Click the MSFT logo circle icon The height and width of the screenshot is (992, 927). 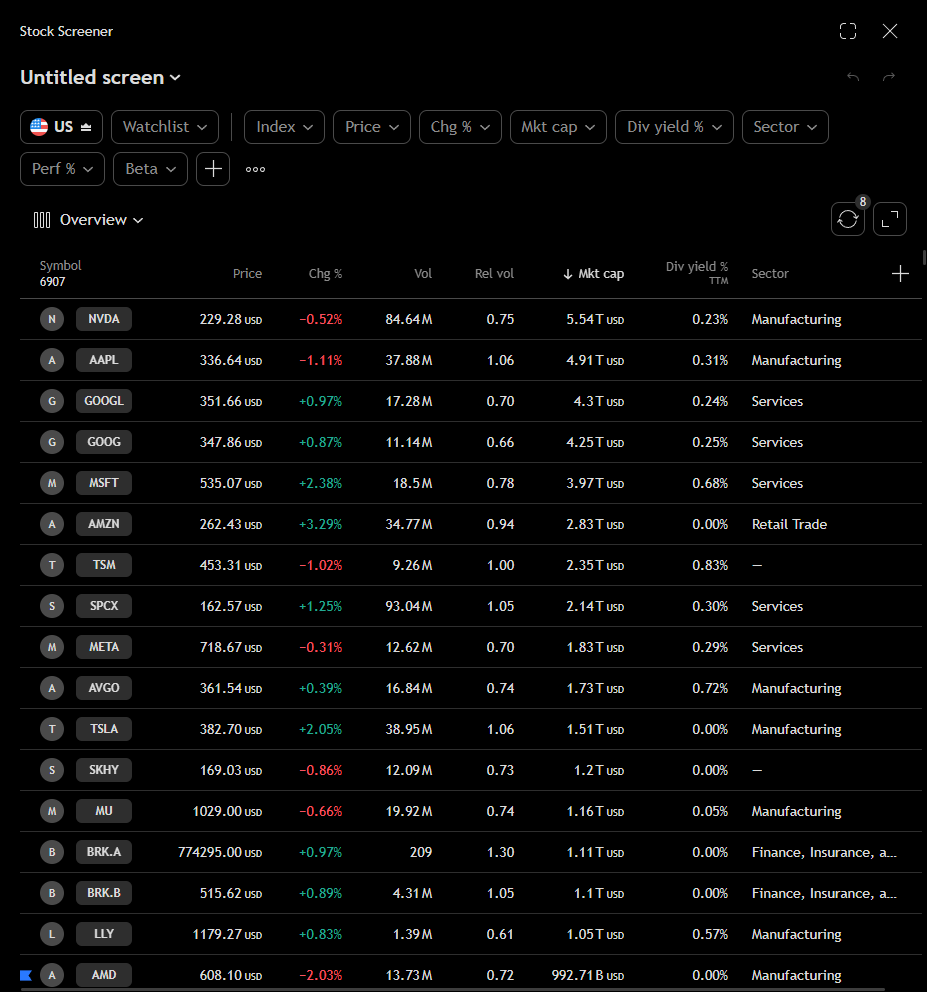click(x=52, y=483)
